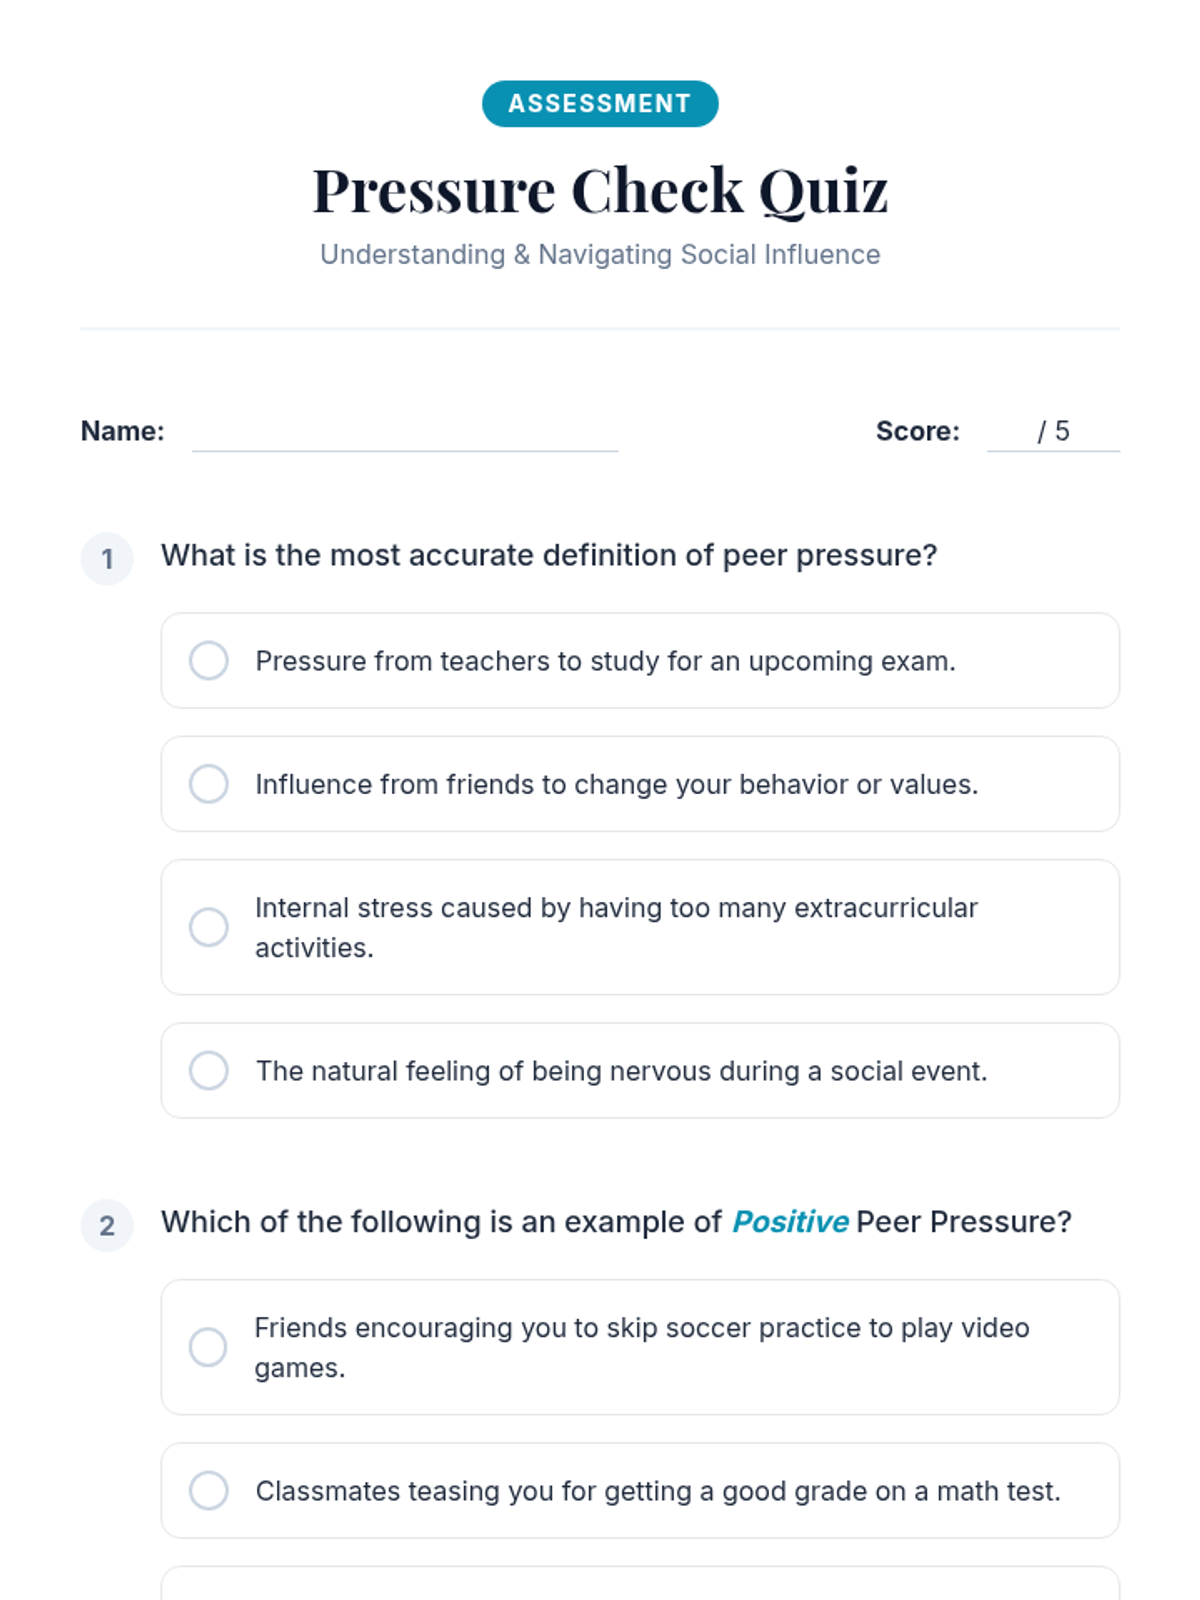The height and width of the screenshot is (1600, 1200).
Task: Click the ASSESSMENT badge
Action: click(600, 104)
